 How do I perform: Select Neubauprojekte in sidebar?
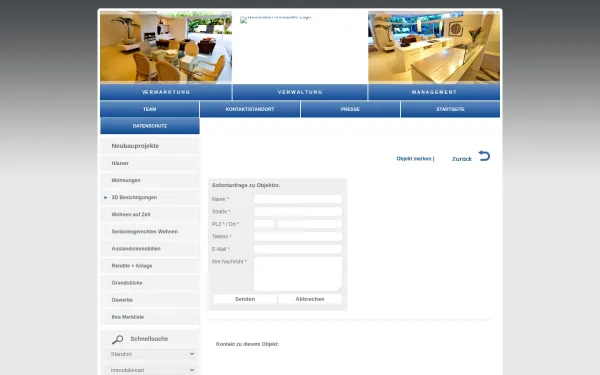click(150, 146)
